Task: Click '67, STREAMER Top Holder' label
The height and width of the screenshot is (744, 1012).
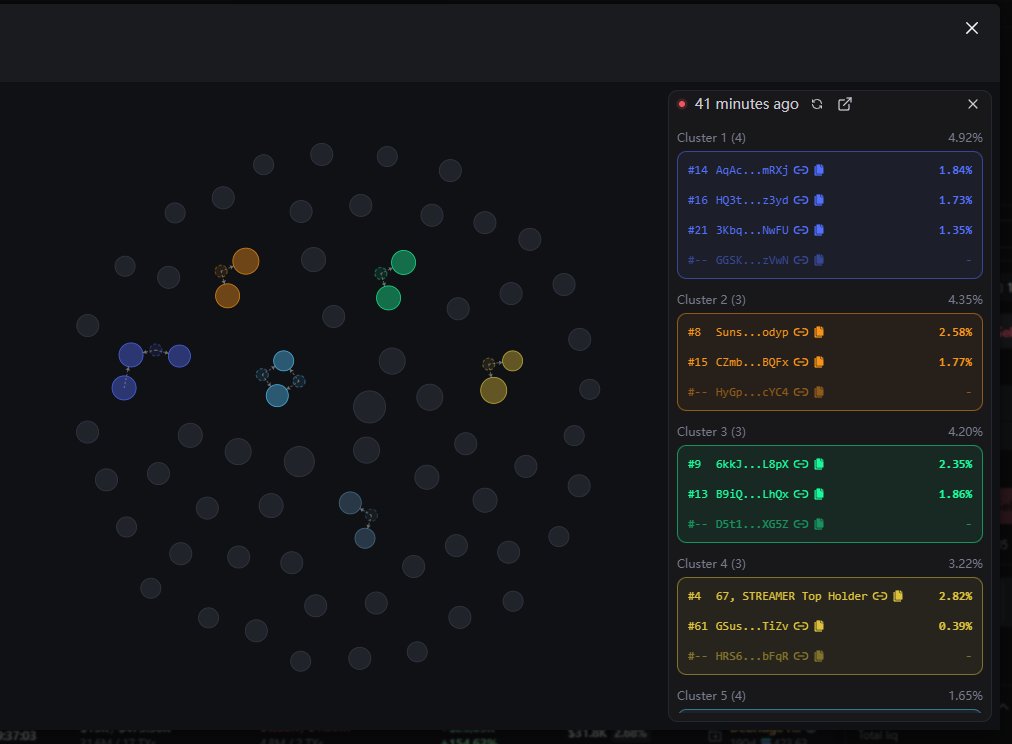Action: click(791, 596)
